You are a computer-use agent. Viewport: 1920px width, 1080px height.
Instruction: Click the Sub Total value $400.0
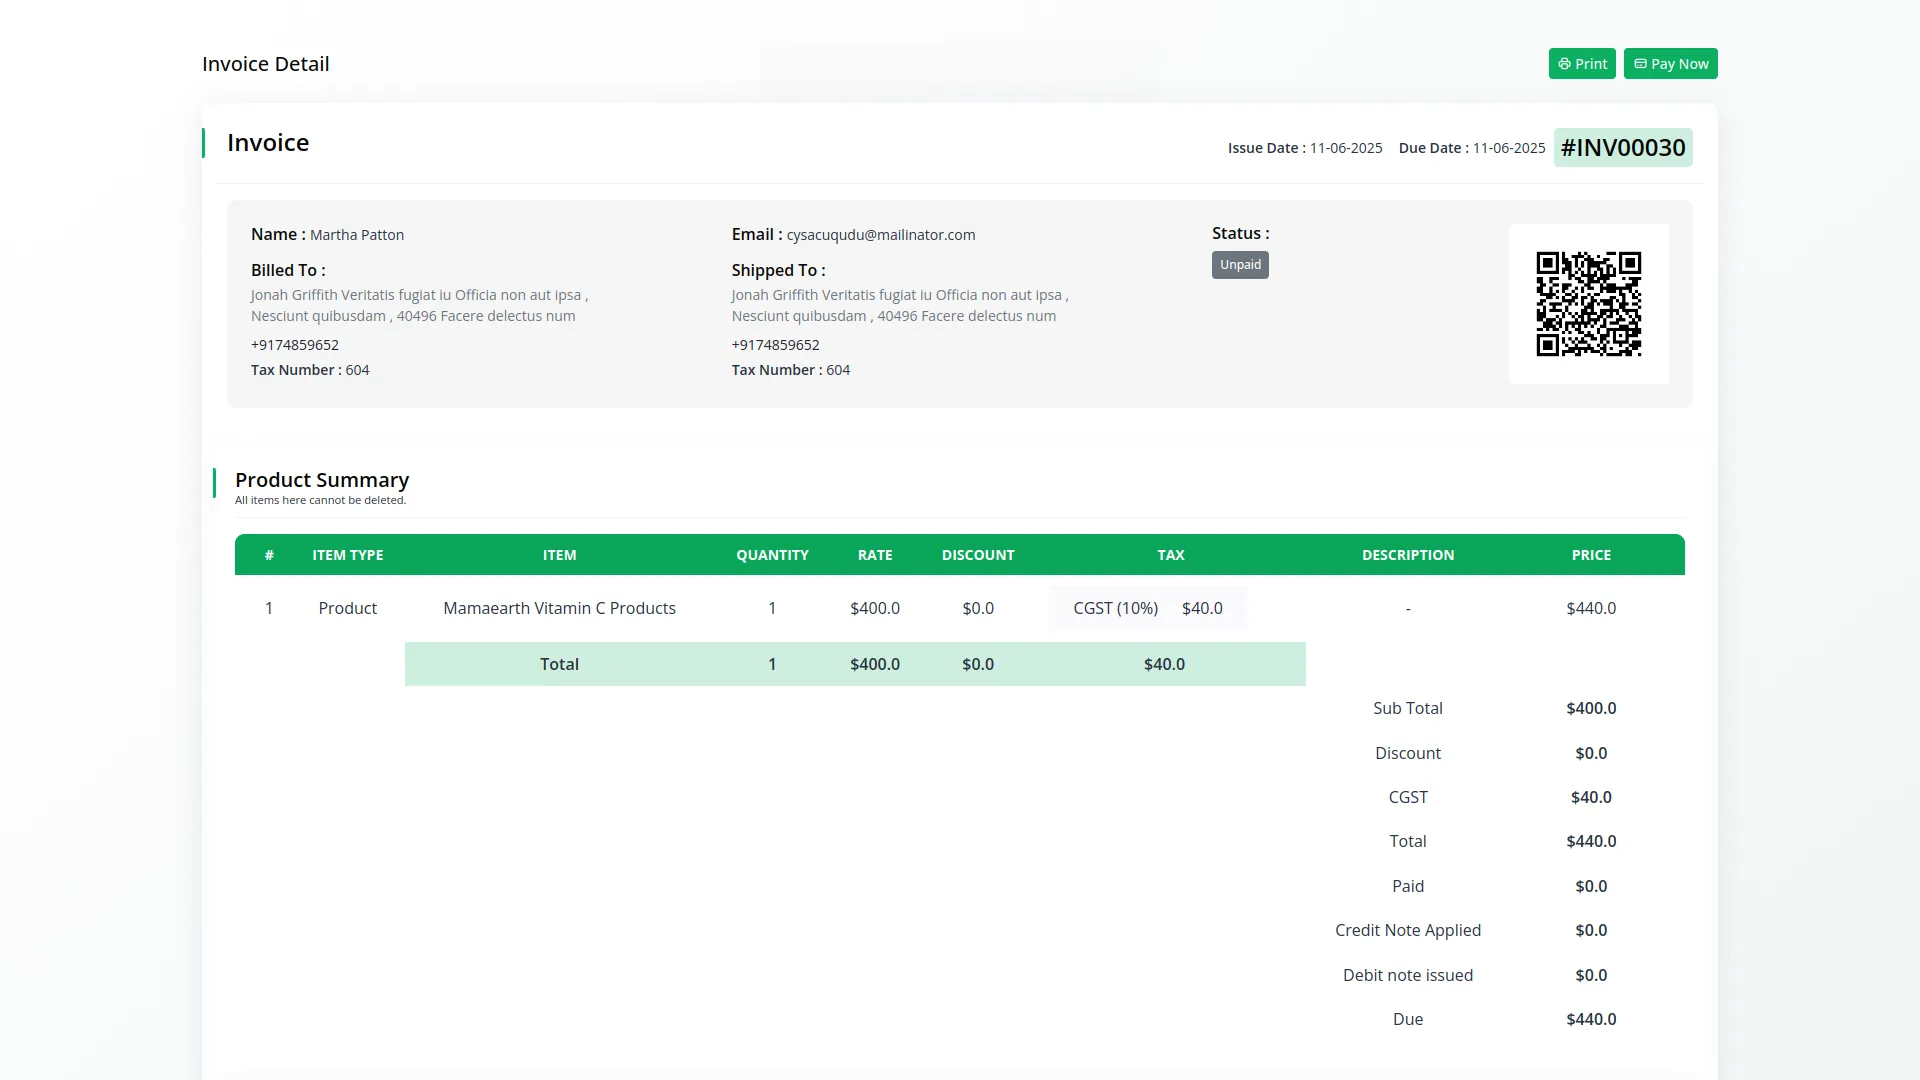click(x=1590, y=708)
